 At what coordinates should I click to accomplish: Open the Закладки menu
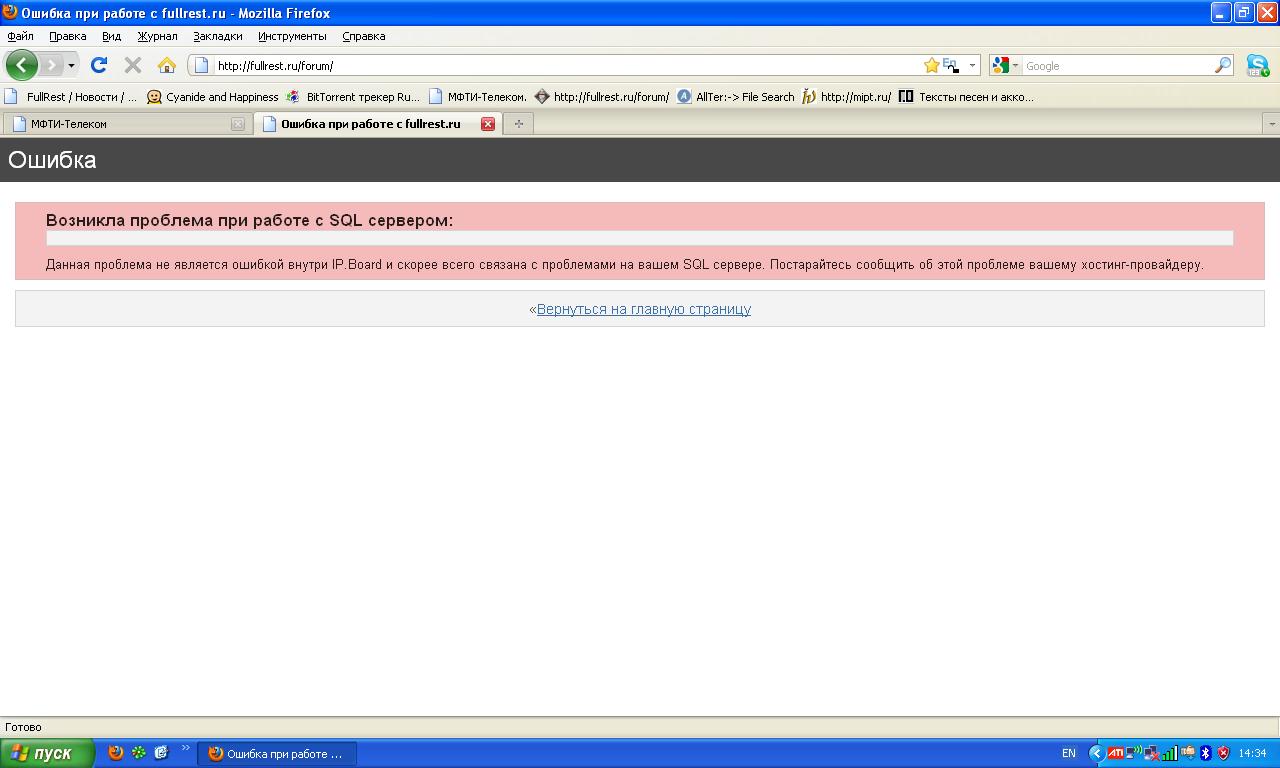(217, 36)
